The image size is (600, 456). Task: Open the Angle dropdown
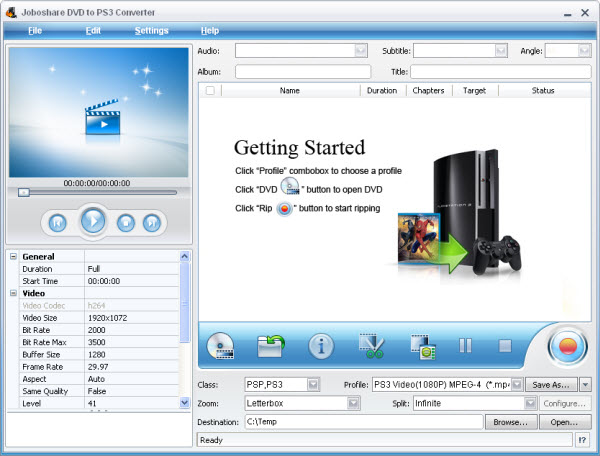[584, 50]
